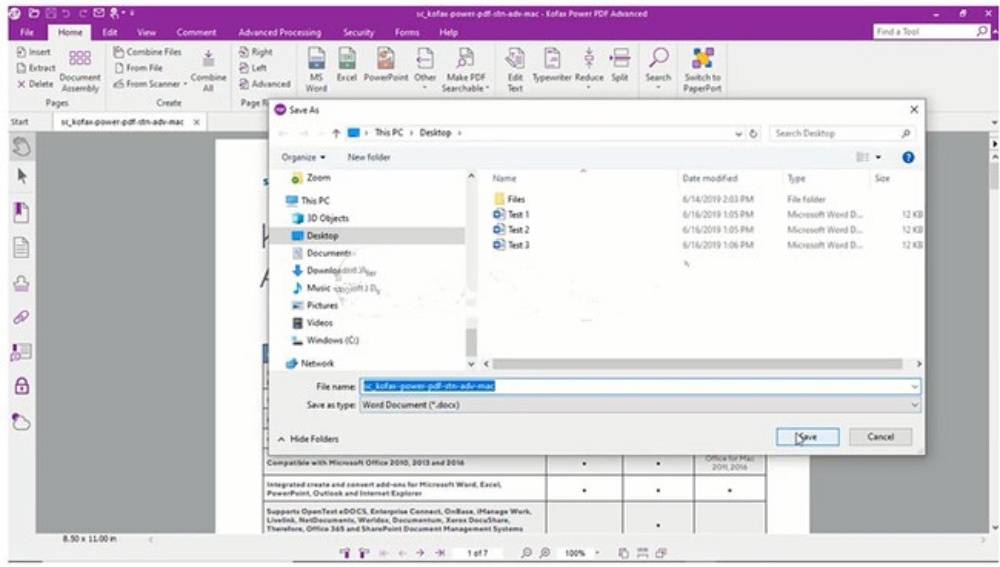Create a New folder
This screenshot has height=567, width=1000.
[369, 157]
